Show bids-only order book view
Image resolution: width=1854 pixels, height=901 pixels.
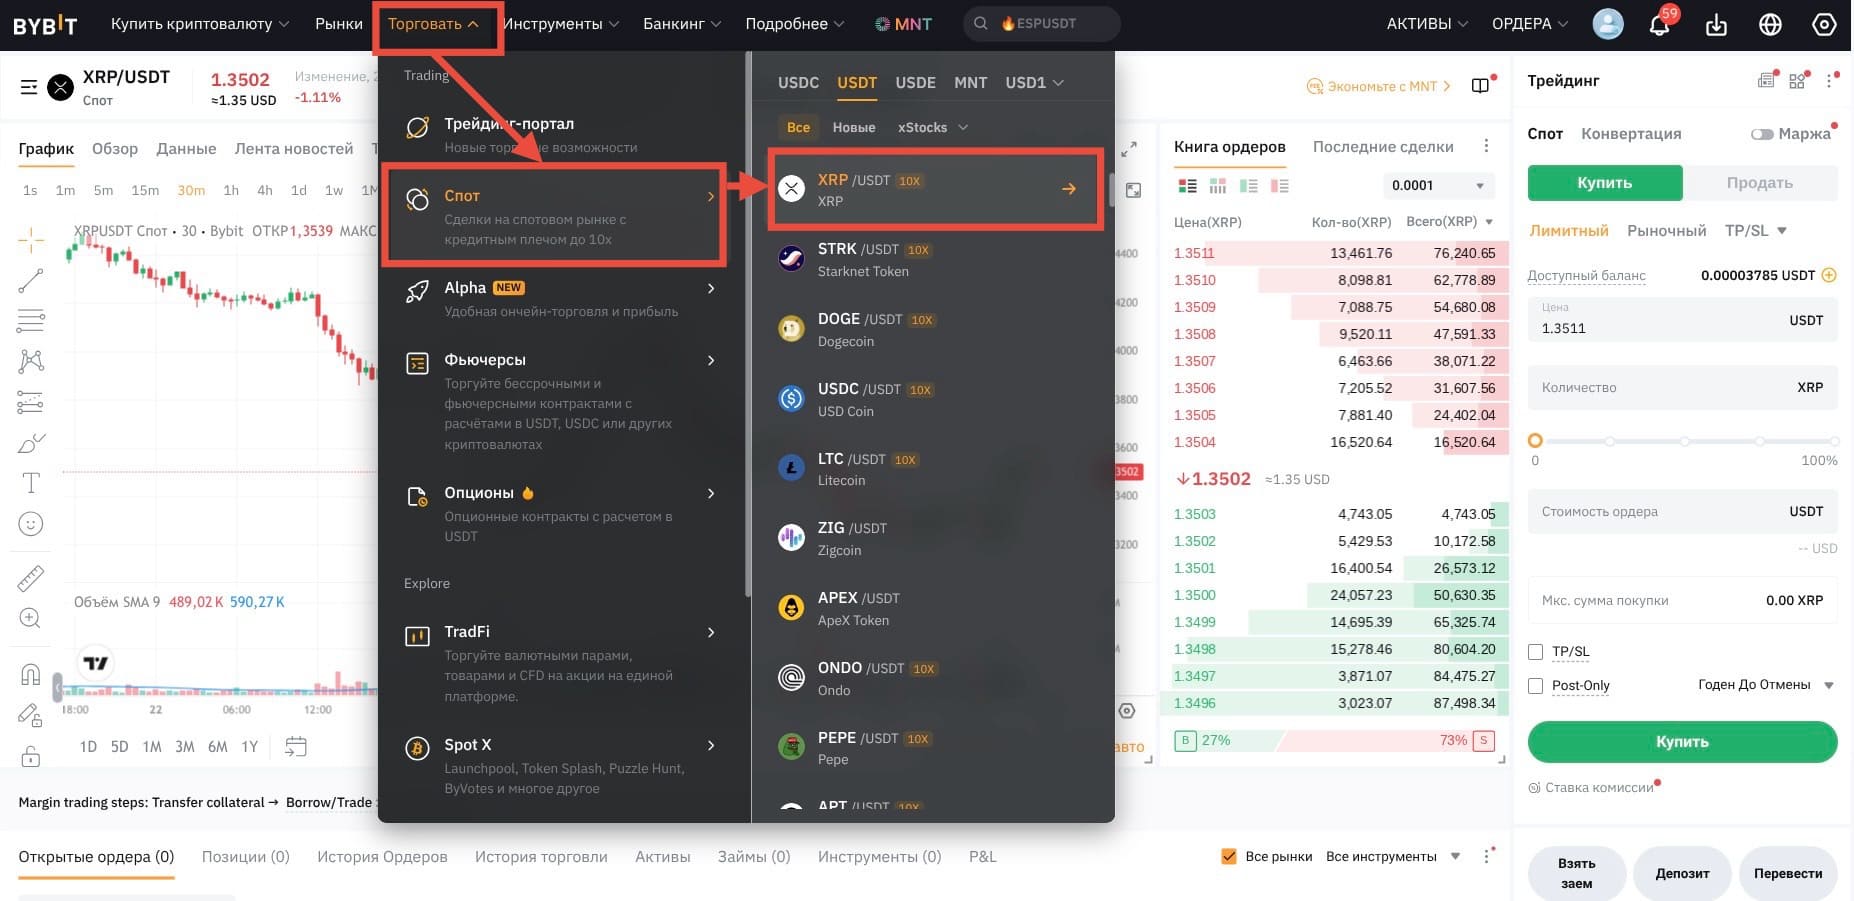pyautogui.click(x=1248, y=185)
